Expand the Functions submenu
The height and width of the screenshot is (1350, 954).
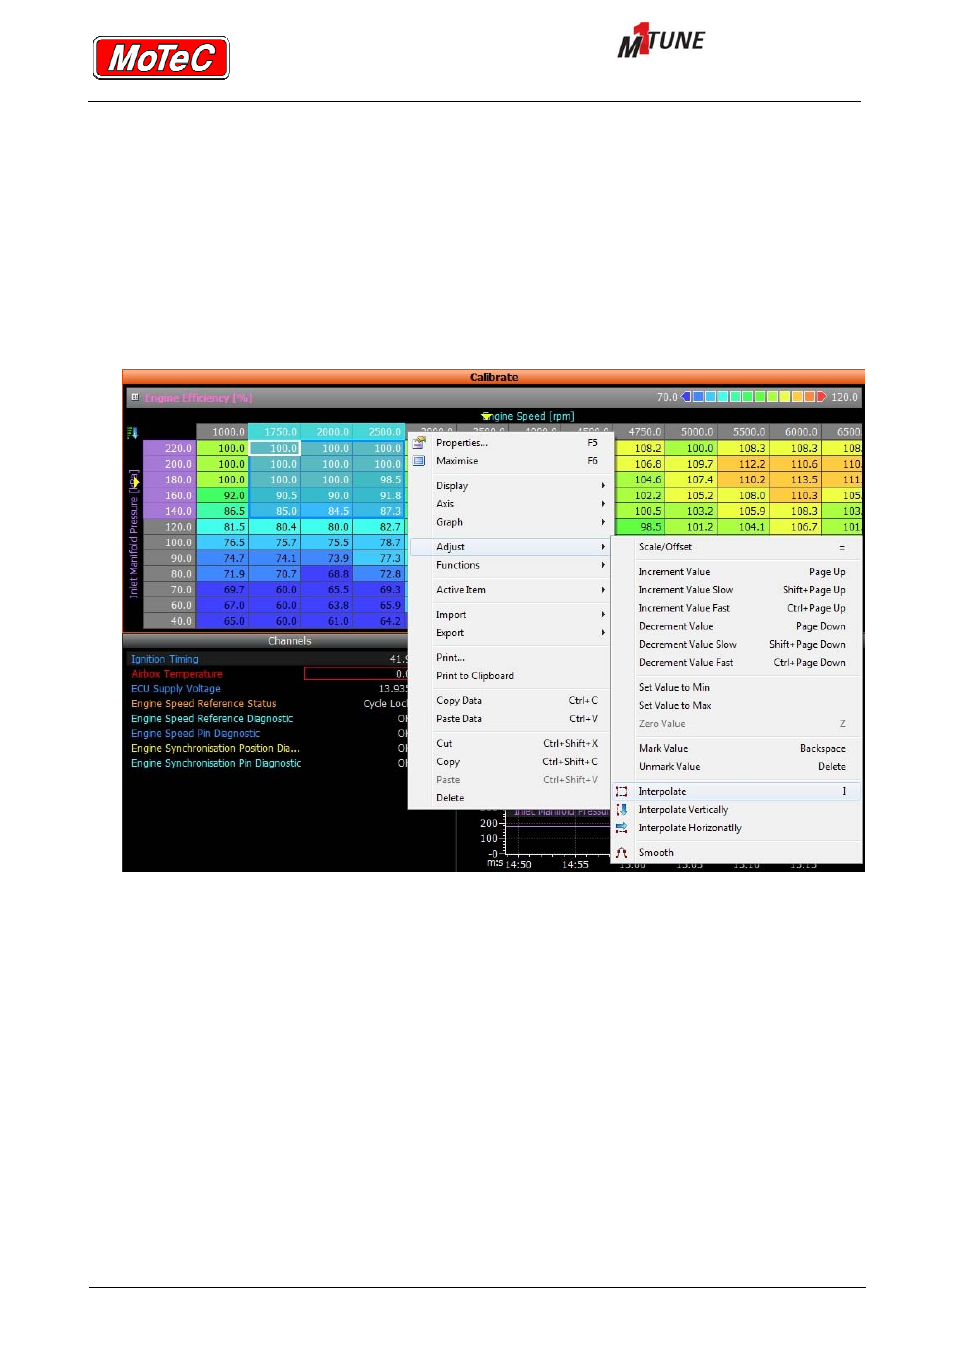[510, 565]
